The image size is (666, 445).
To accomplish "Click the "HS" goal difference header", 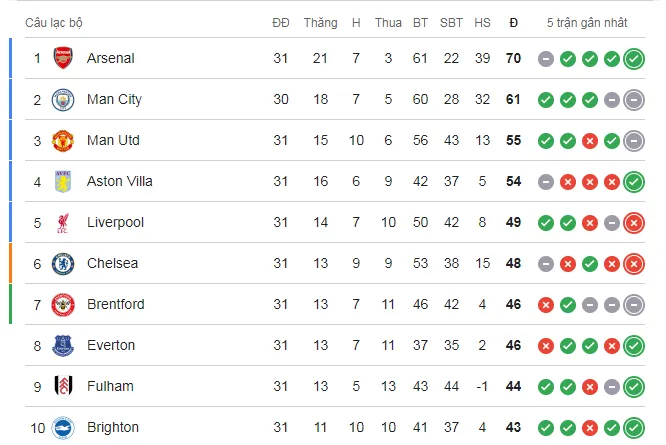I will (482, 22).
